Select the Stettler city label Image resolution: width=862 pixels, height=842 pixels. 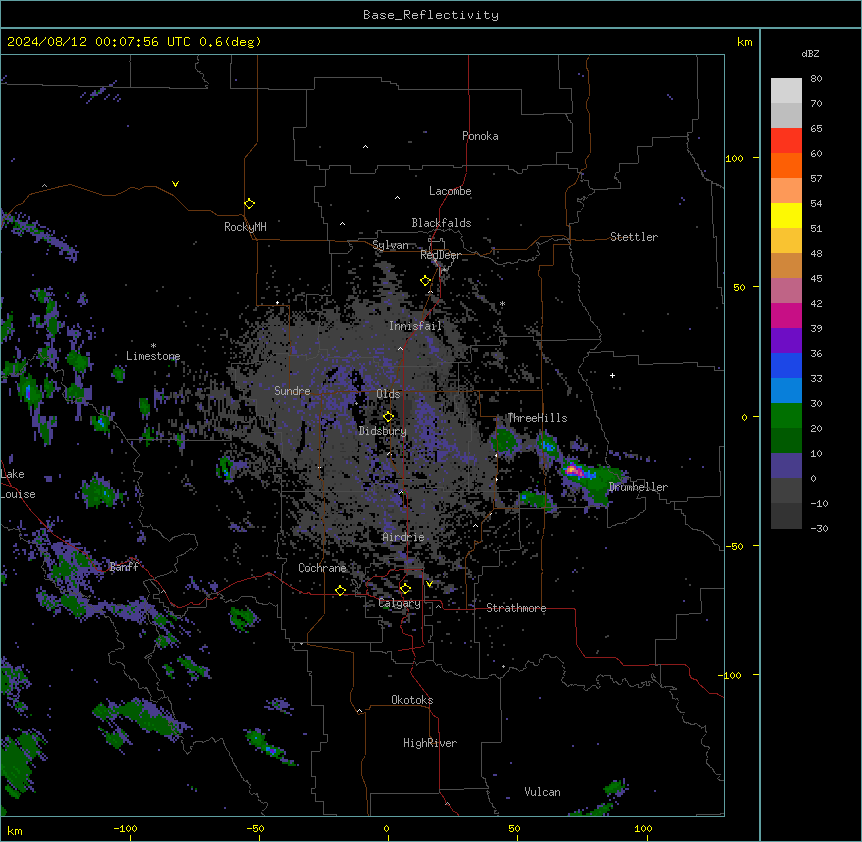click(x=634, y=237)
